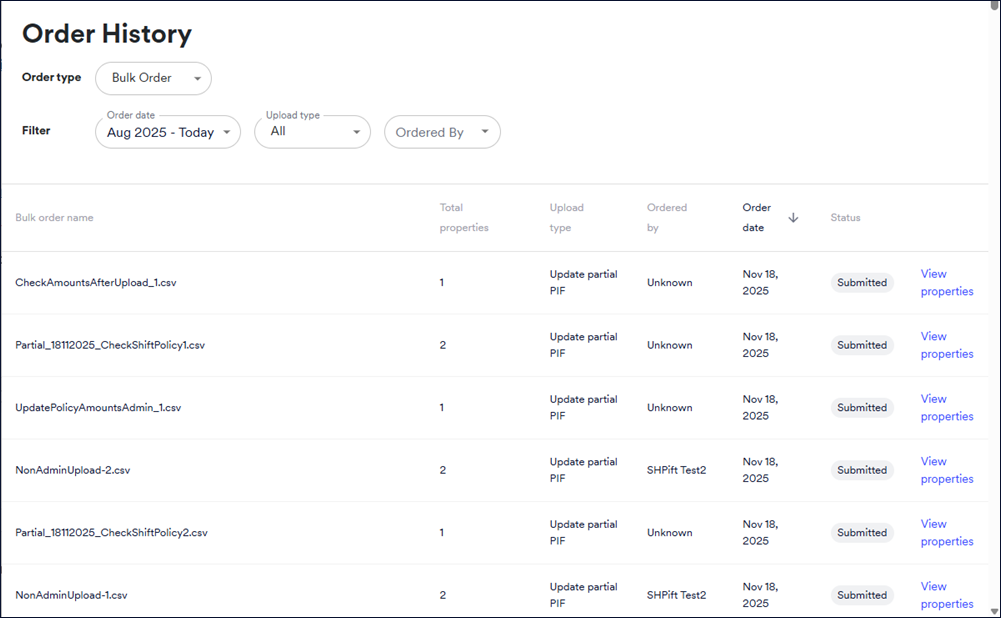Screen dimensions: 1001x618
Task: Click the Total properties column header
Action: pyautogui.click(x=463, y=218)
